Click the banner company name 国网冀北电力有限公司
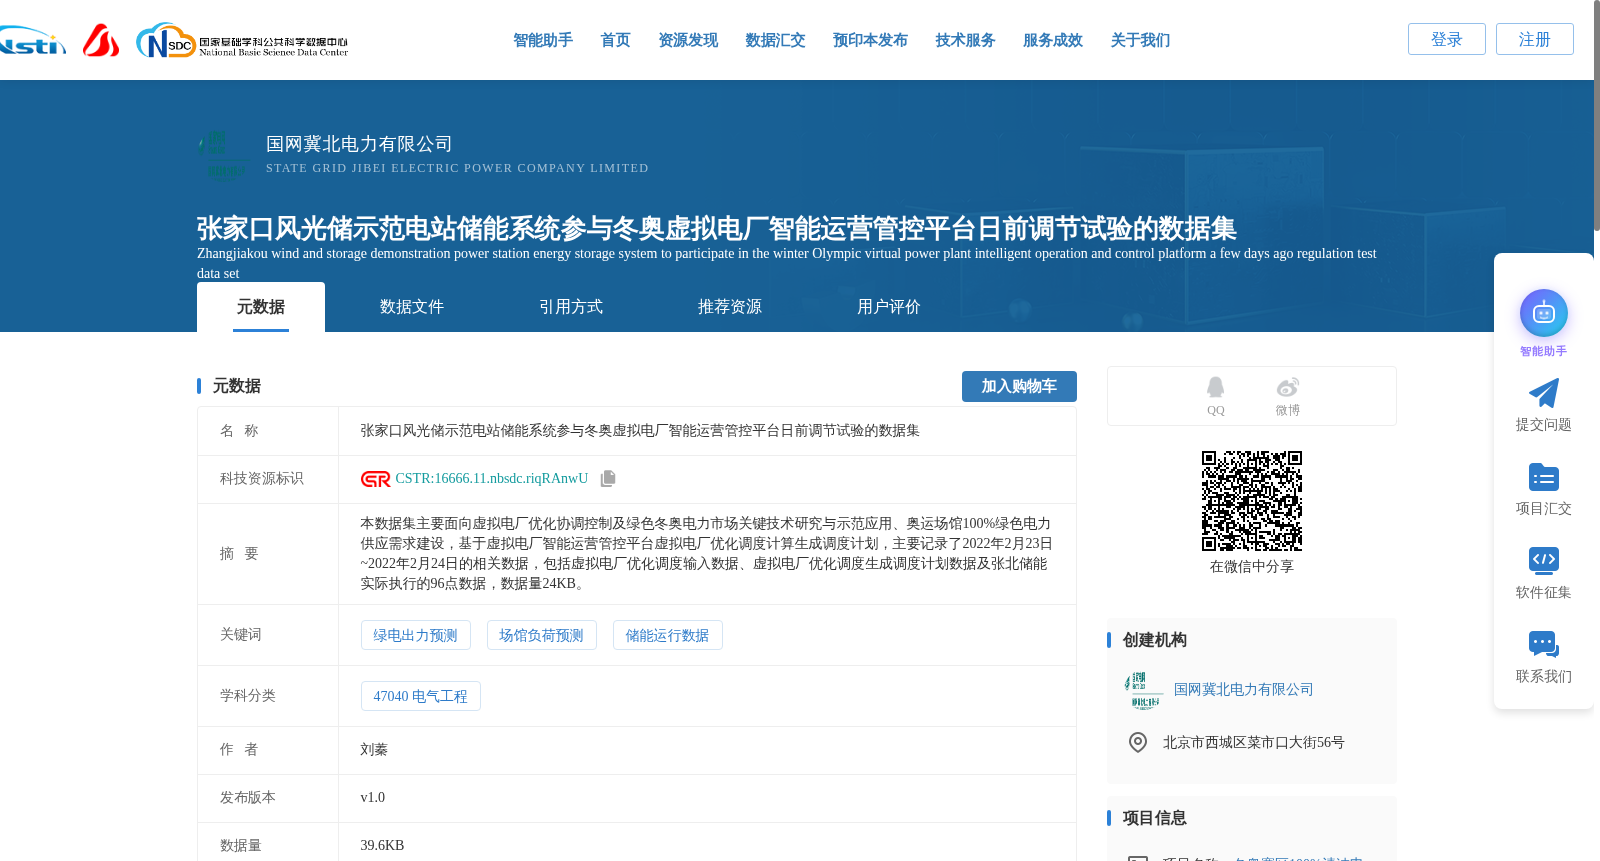The width and height of the screenshot is (1600, 861). point(359,144)
